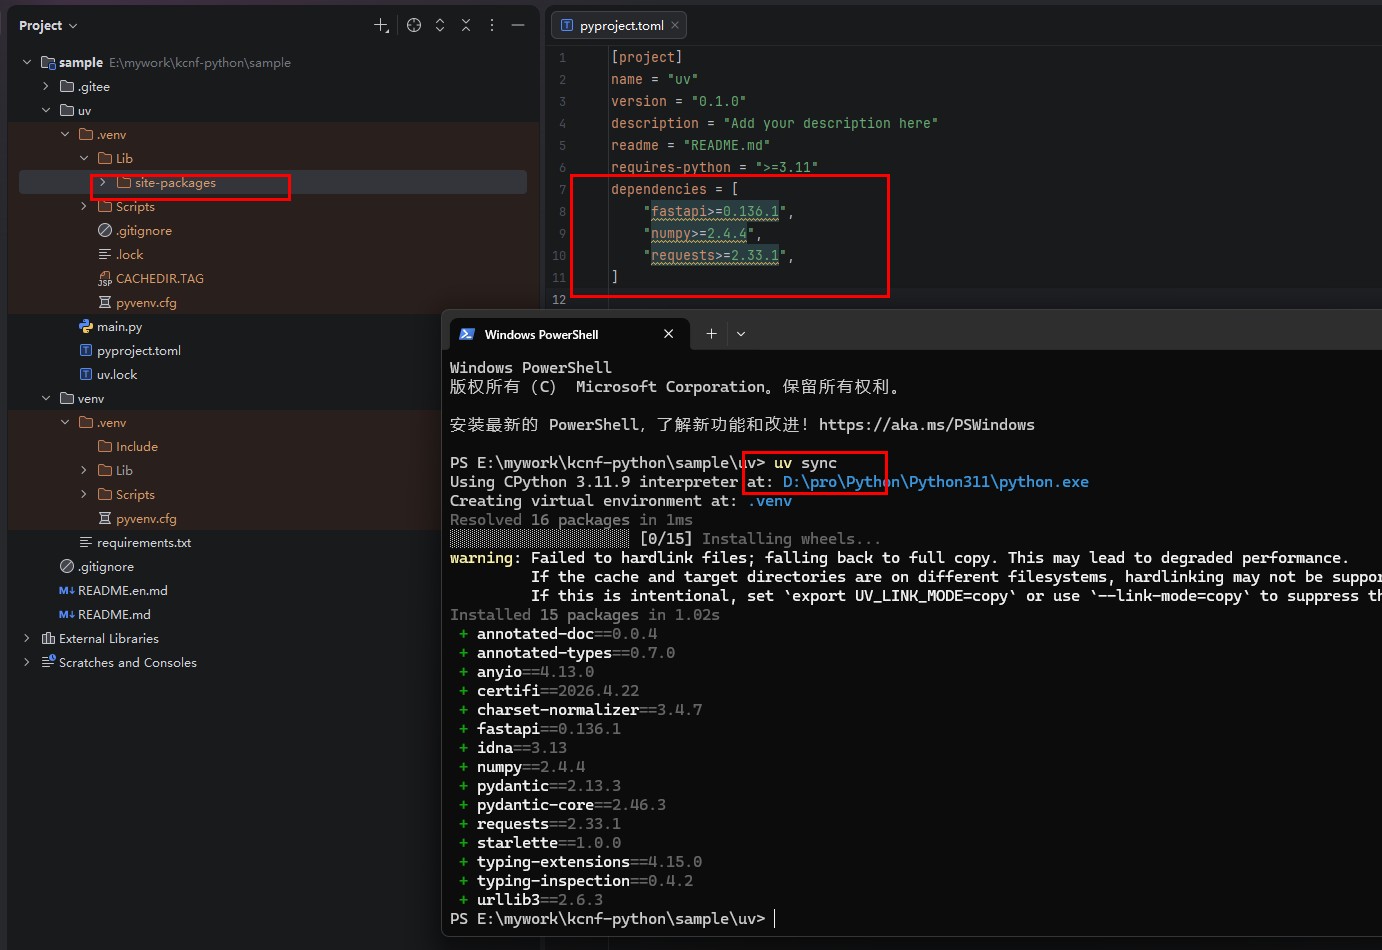Expand the Scripts folder under venv/.venv
The height and width of the screenshot is (950, 1382).
[84, 494]
